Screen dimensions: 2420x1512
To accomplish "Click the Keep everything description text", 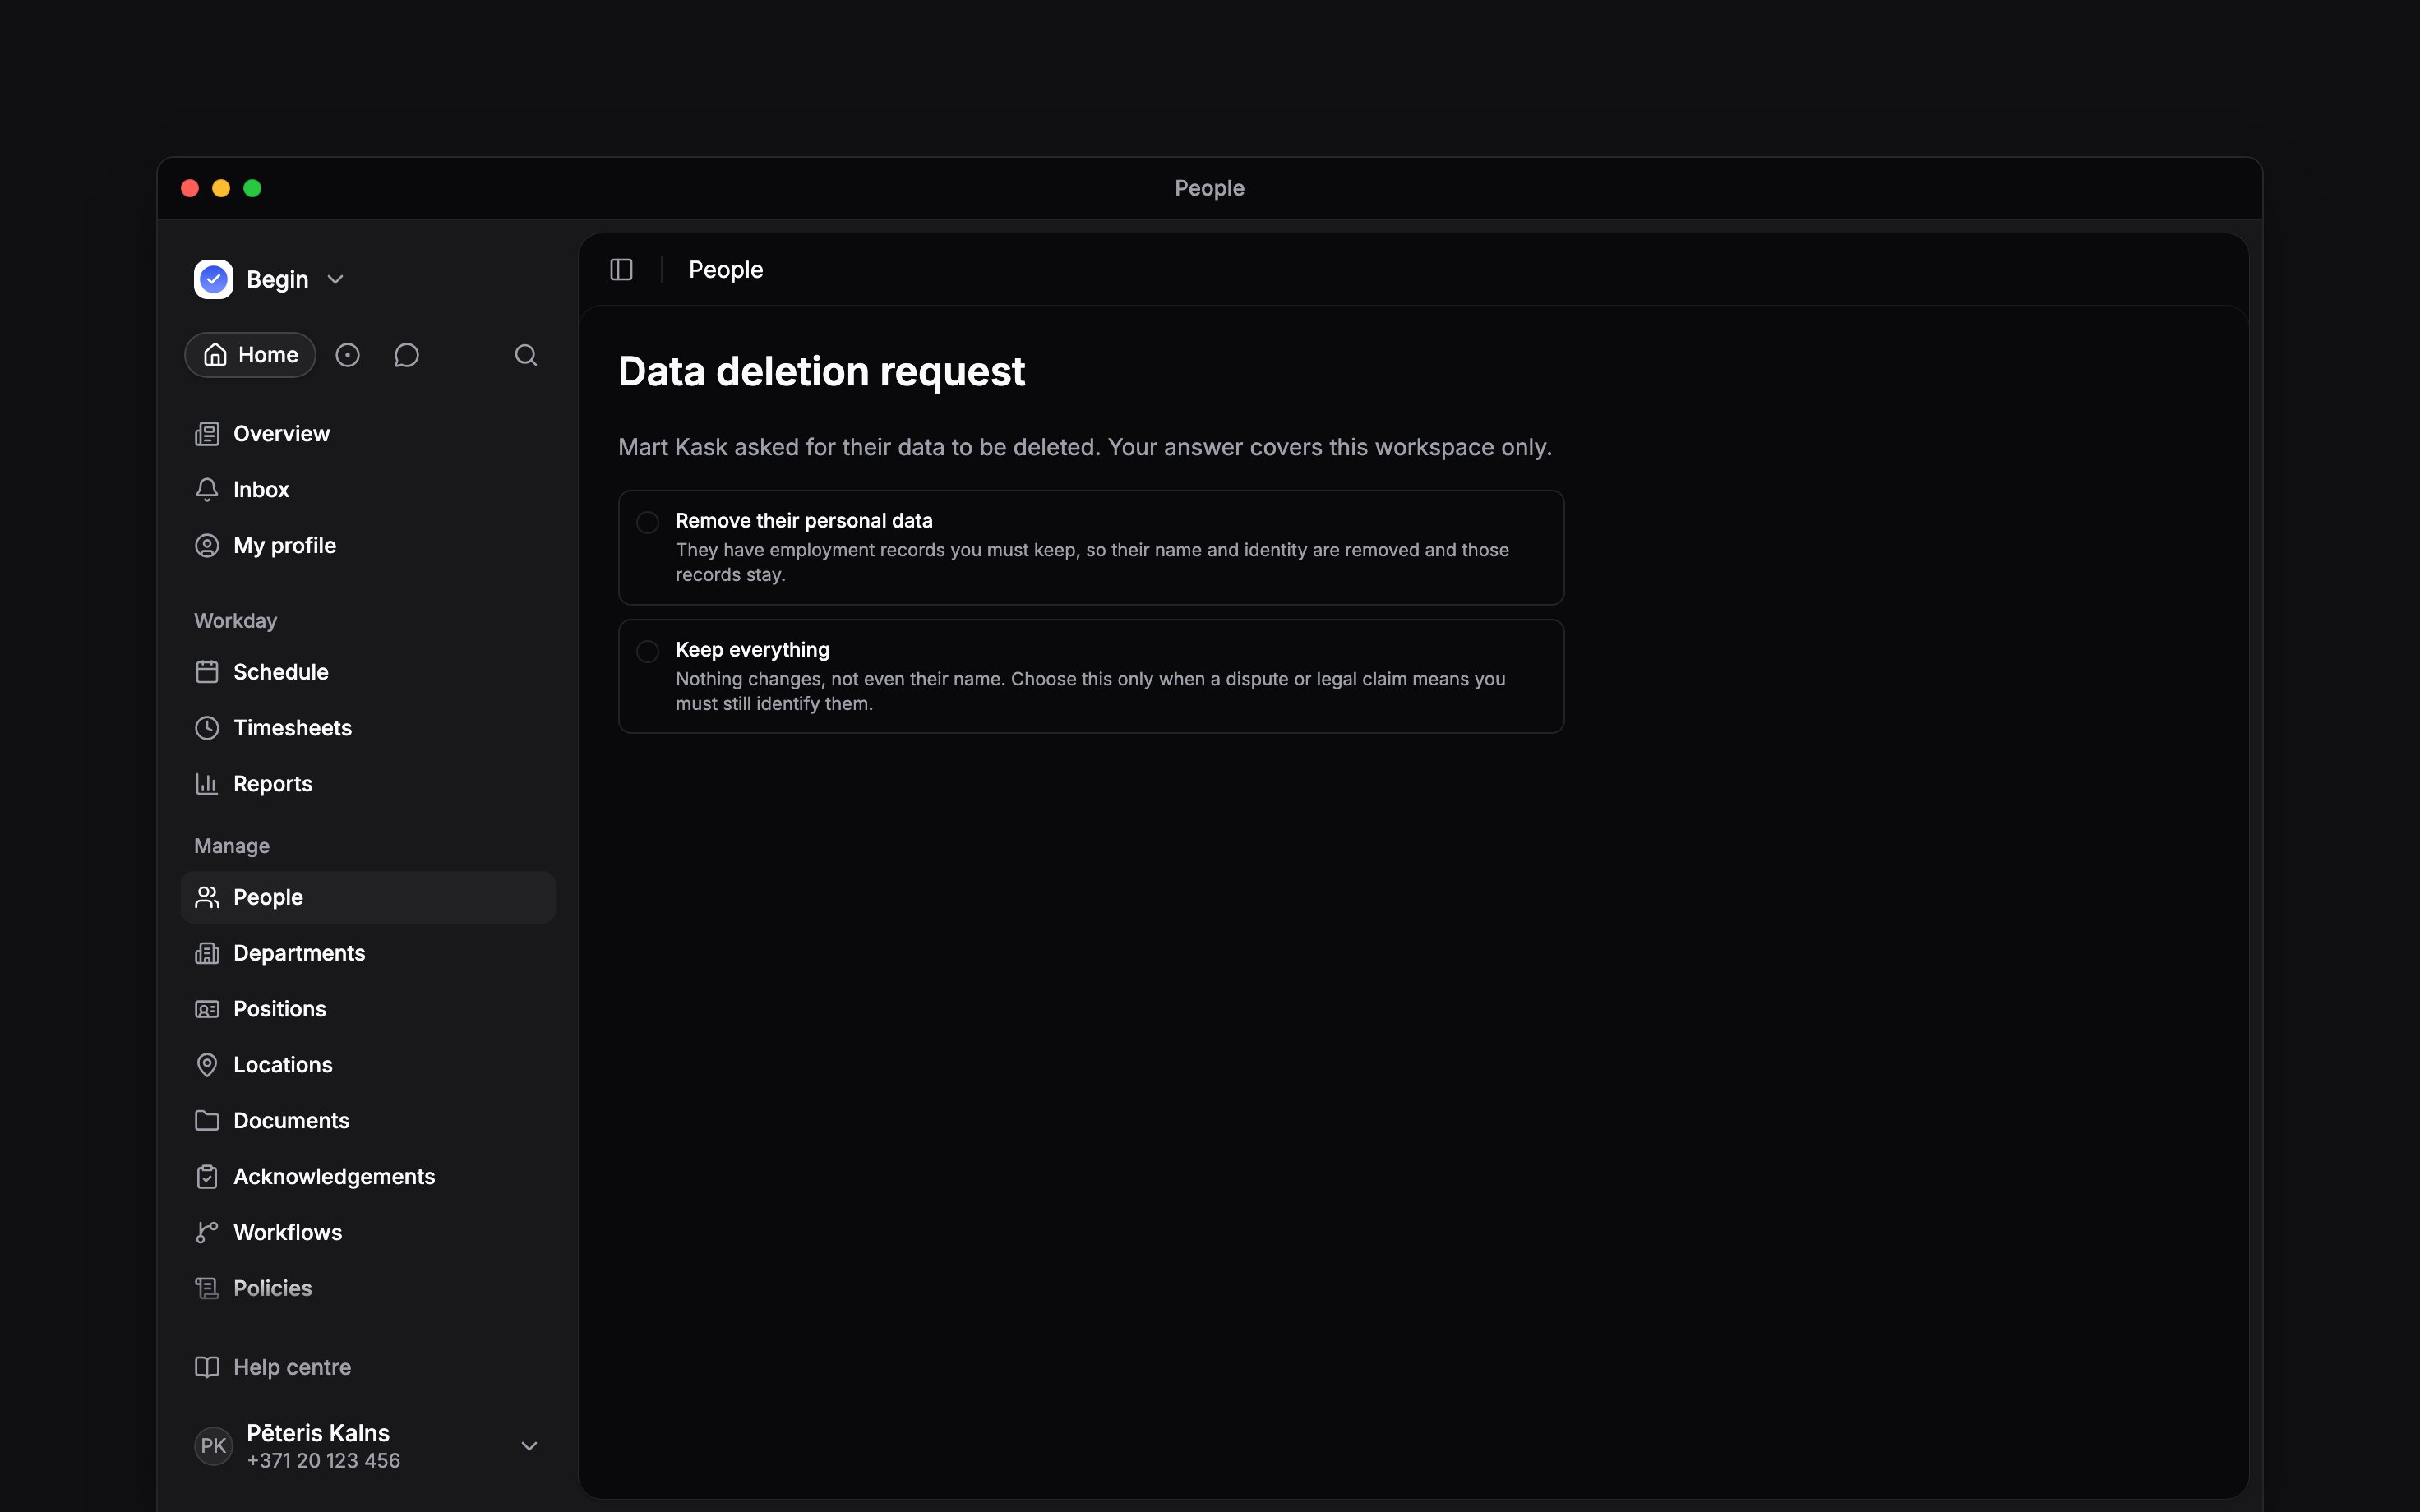I will point(1090,691).
